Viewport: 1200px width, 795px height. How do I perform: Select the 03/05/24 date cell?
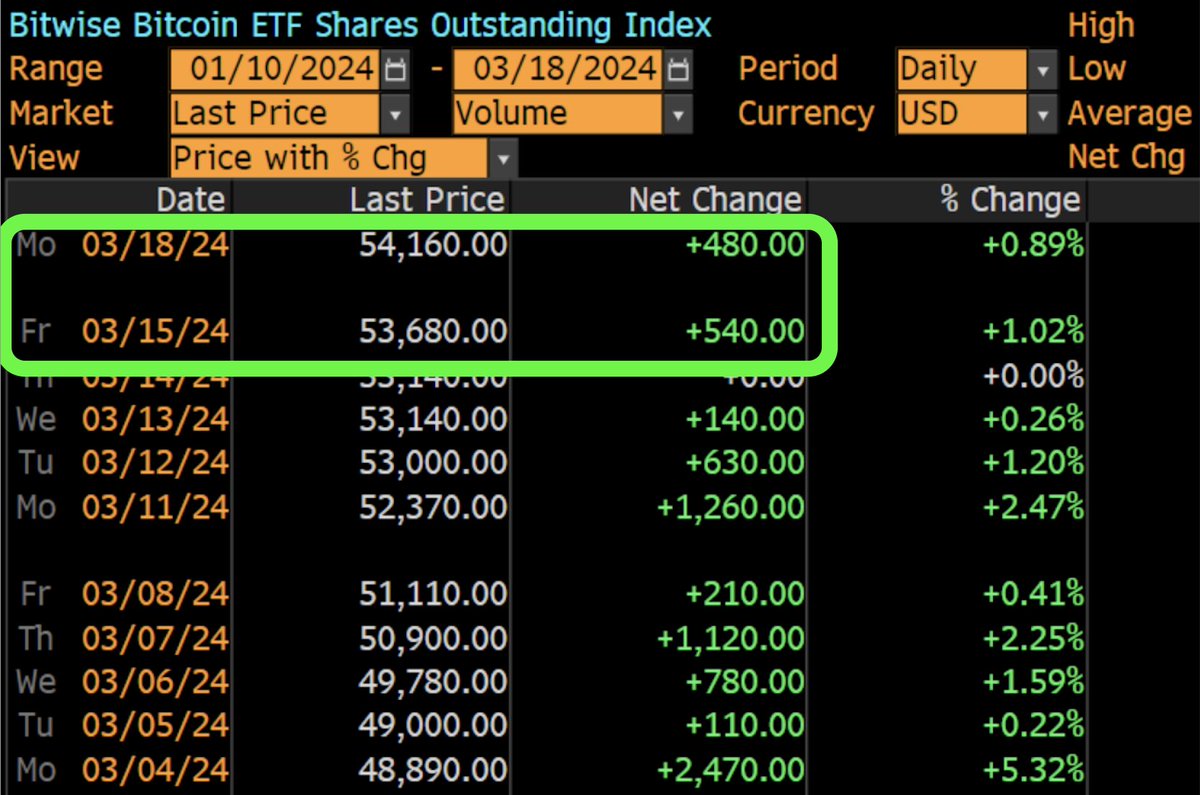pyautogui.click(x=155, y=726)
